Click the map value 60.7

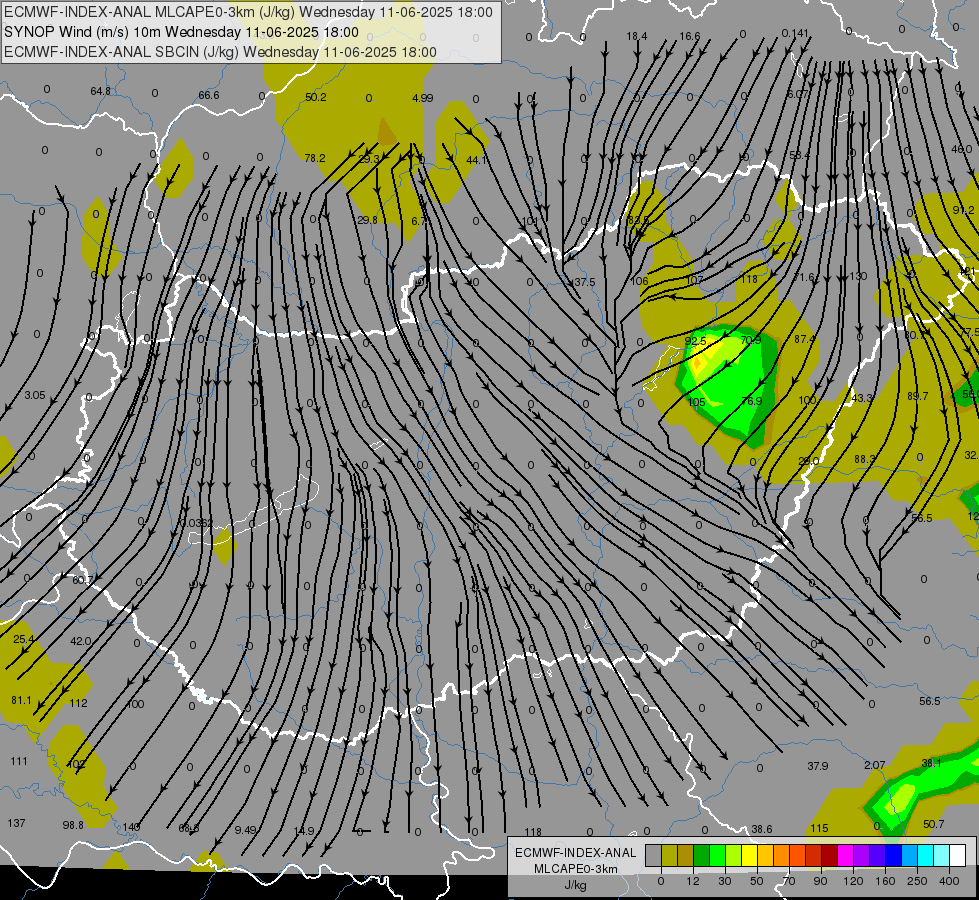point(82,580)
